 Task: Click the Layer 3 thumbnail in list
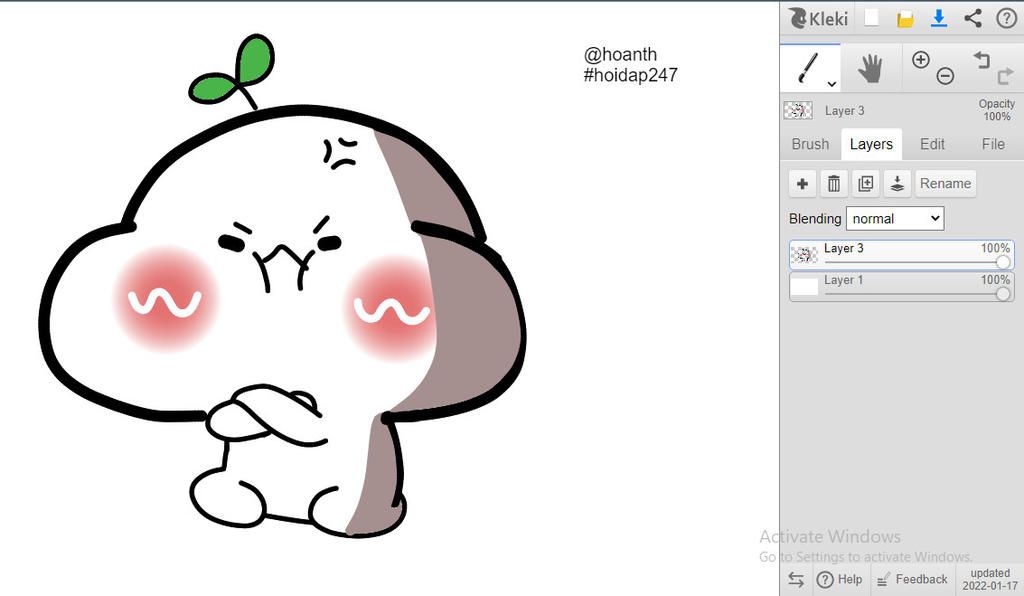coord(805,255)
